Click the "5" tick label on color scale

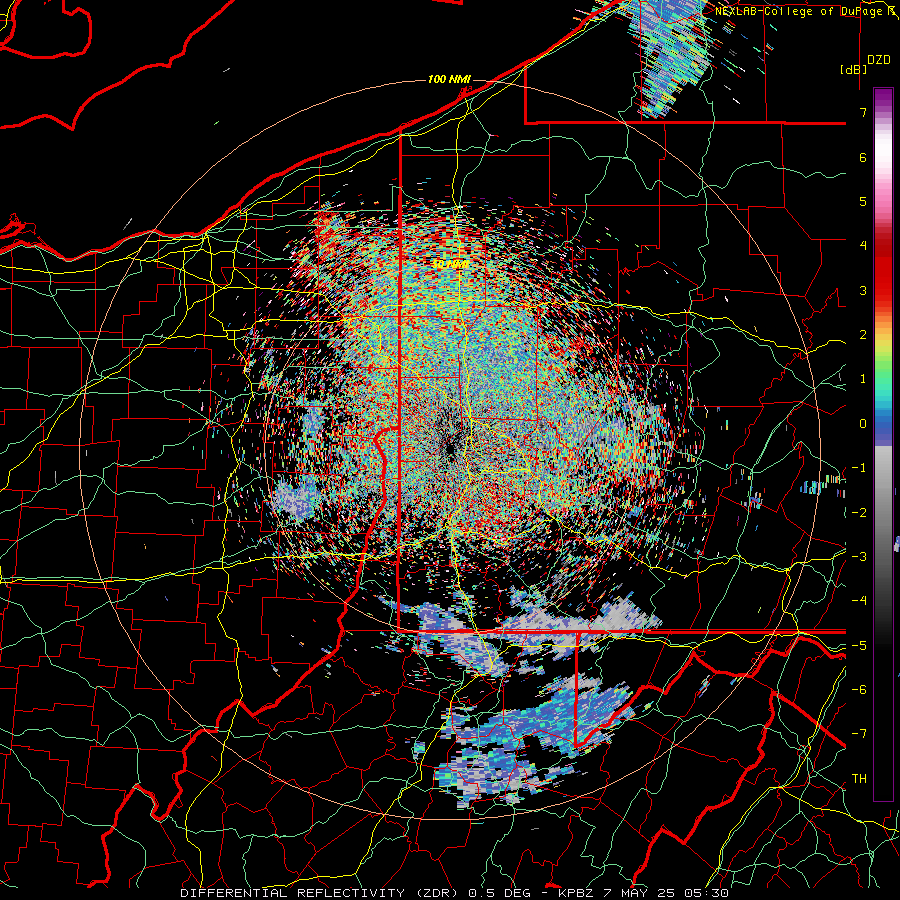(863, 201)
